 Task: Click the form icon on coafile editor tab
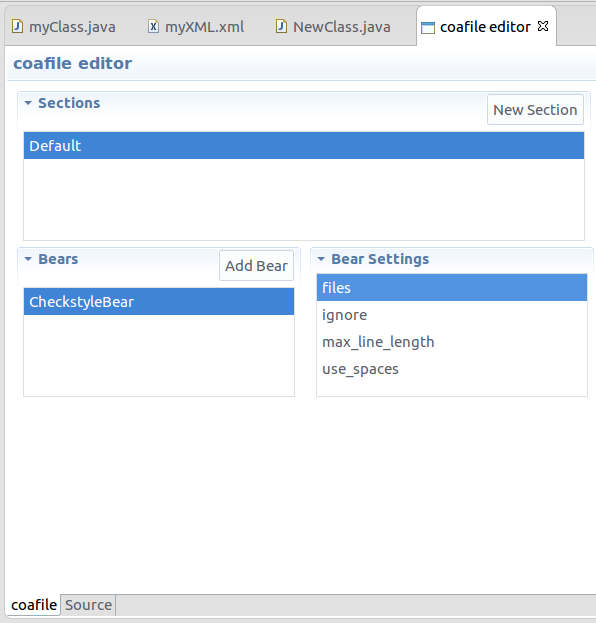coord(428,27)
